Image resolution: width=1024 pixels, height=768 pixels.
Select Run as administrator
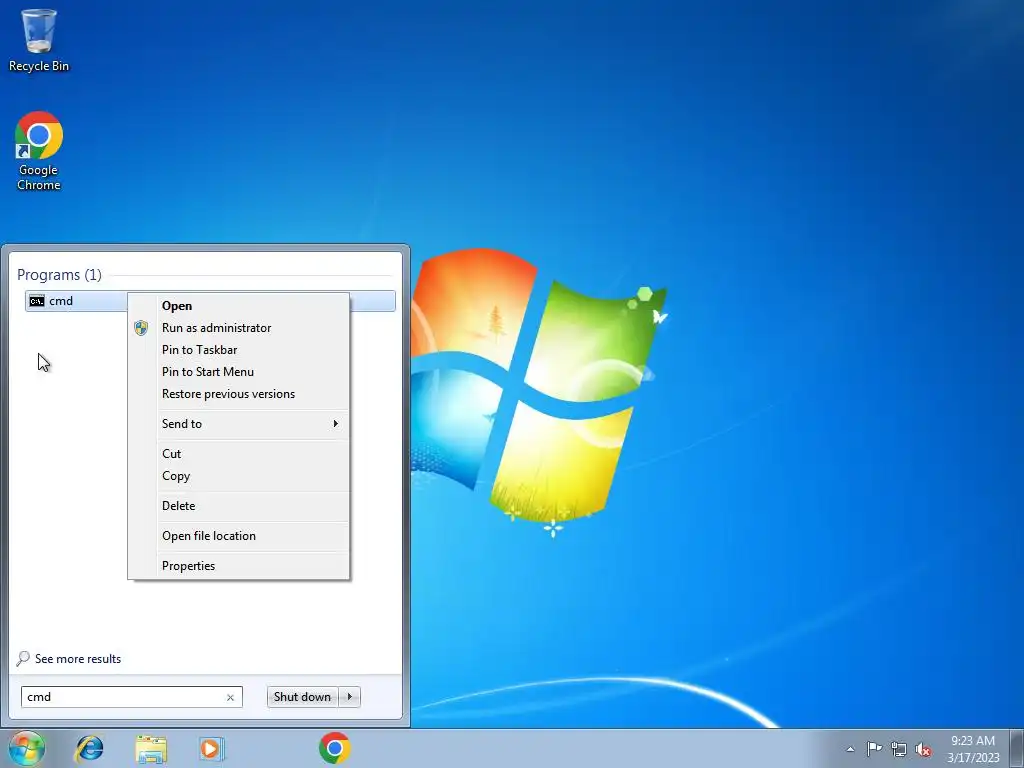tap(238, 328)
